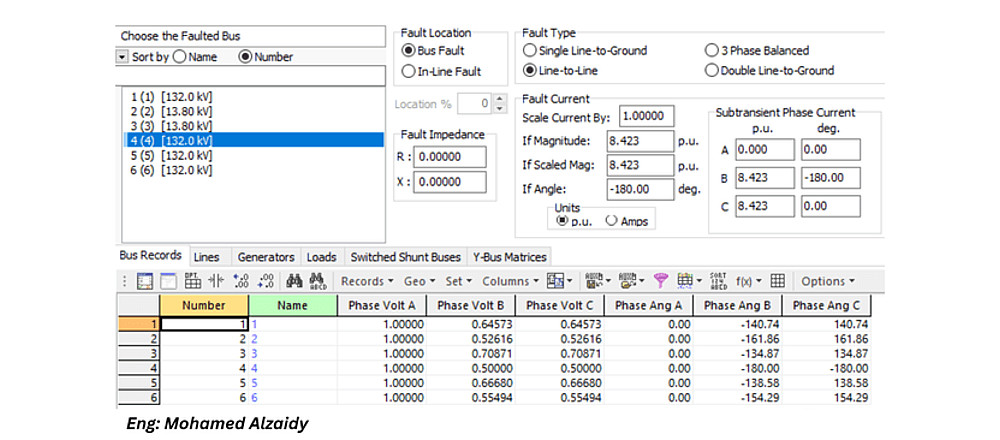The height and width of the screenshot is (440, 1000).
Task: Click the Phase Ang A column header
Action: coord(649,305)
